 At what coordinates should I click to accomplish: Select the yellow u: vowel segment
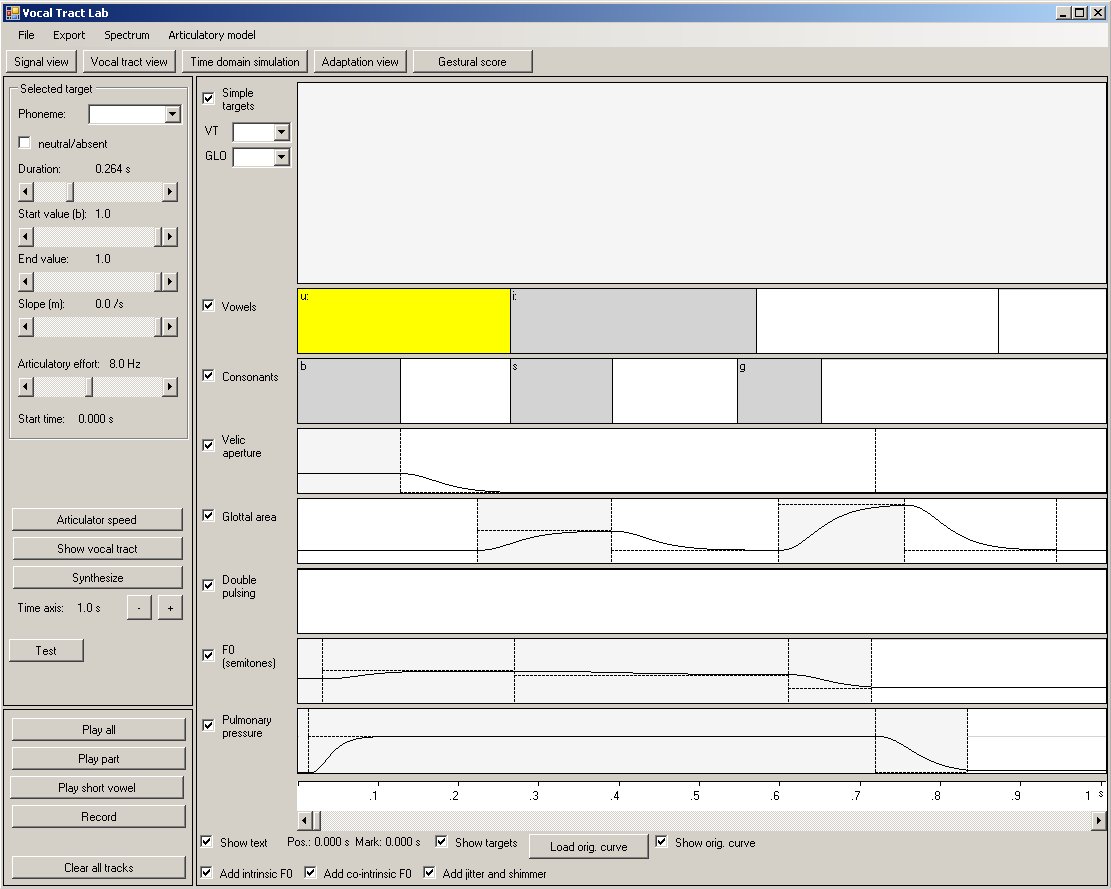404,322
